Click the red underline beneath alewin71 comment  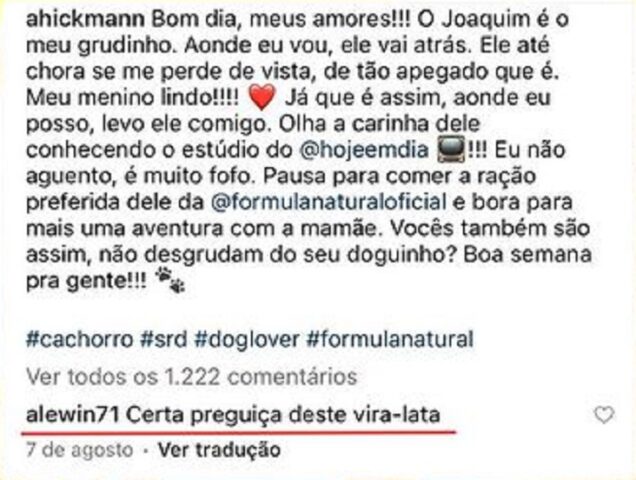(238, 433)
